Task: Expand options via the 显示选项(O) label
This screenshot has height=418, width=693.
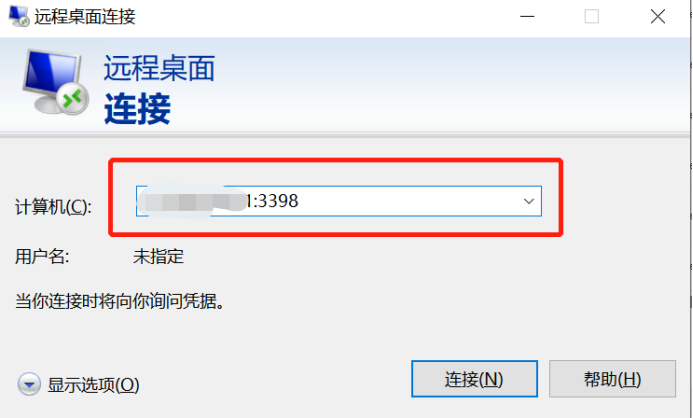Action: [x=93, y=384]
